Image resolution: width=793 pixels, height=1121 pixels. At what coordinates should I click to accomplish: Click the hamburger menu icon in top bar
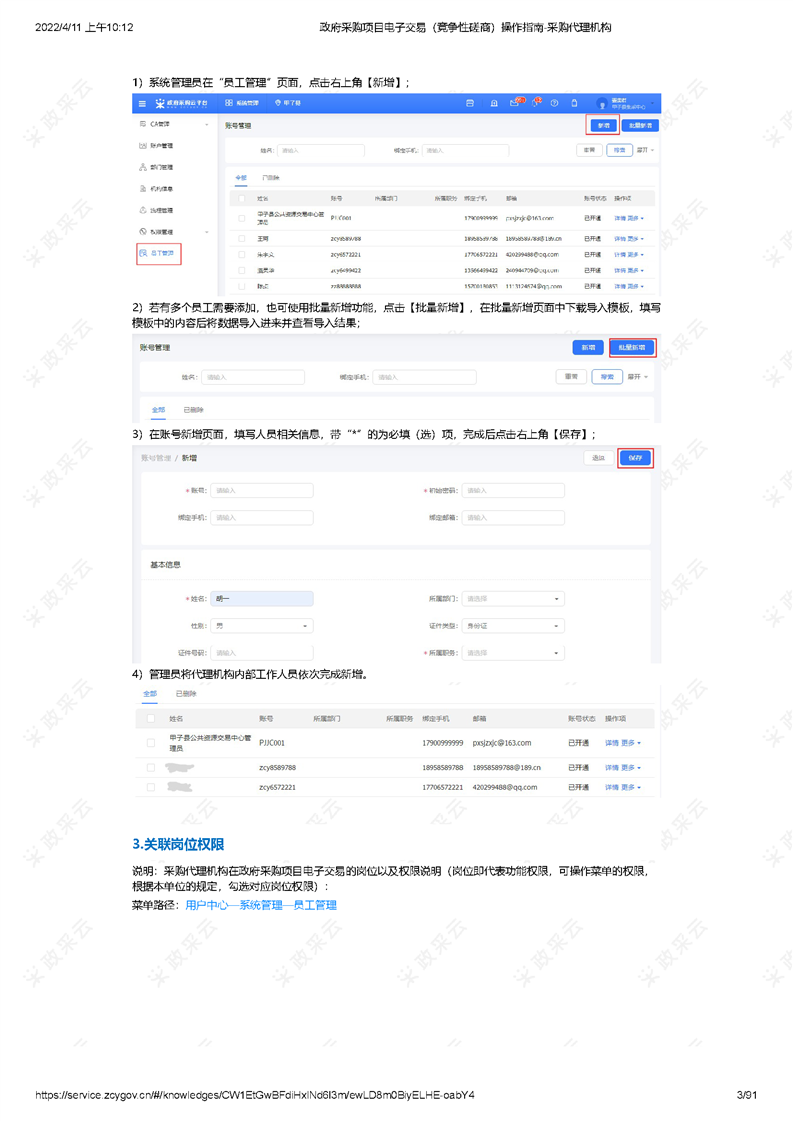(x=142, y=103)
